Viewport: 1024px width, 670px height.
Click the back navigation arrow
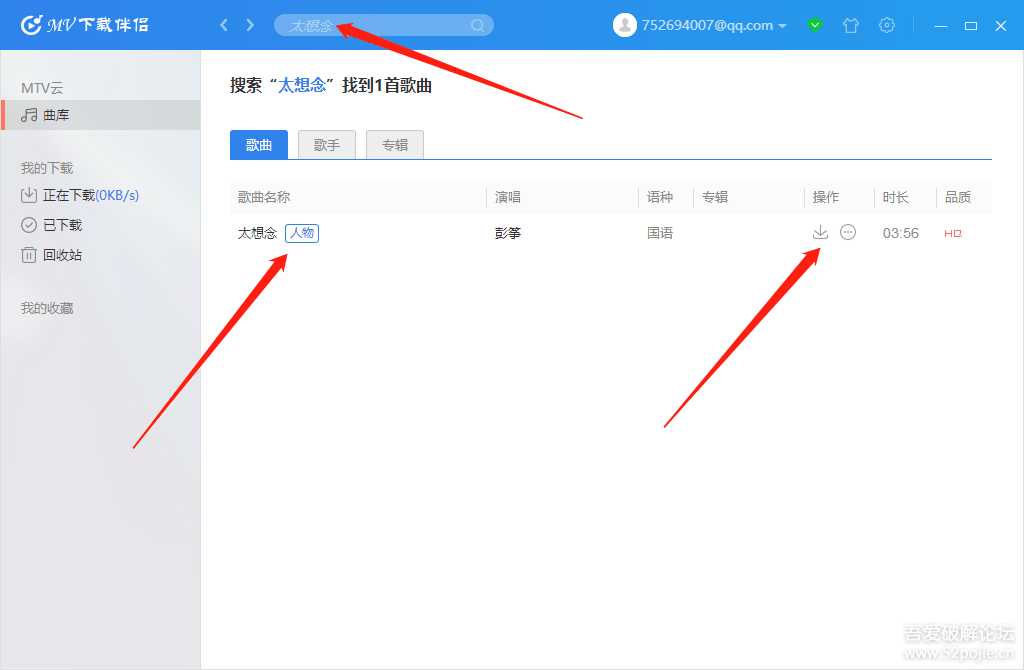(224, 25)
